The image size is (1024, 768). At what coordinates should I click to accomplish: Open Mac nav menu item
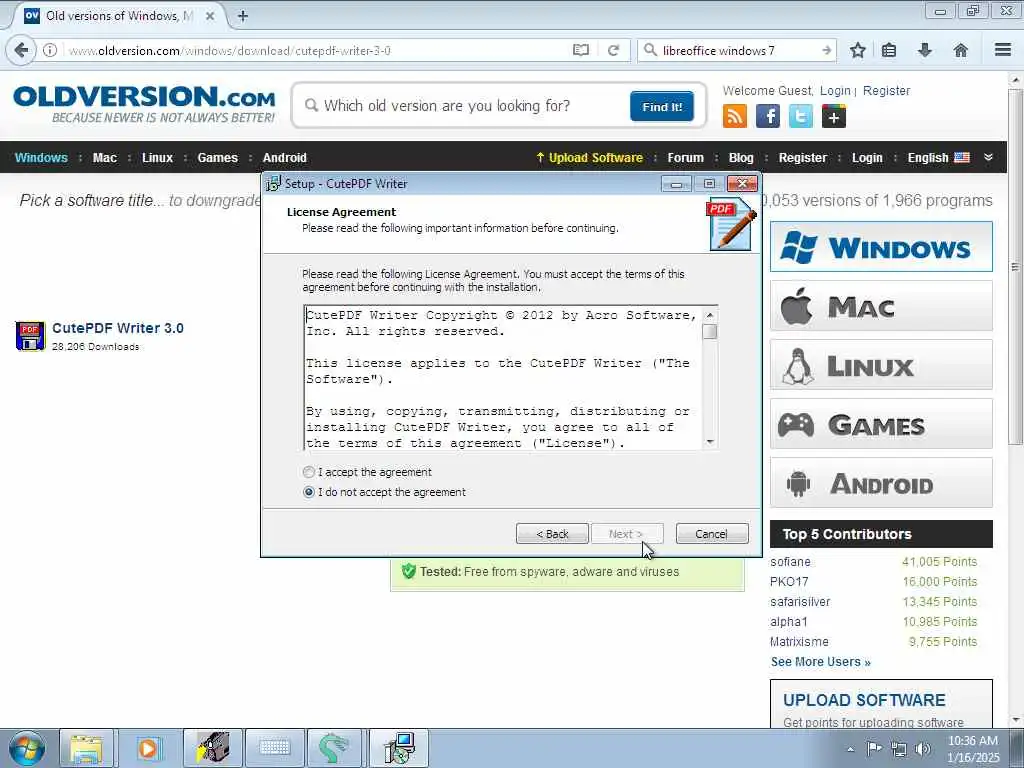coord(104,157)
